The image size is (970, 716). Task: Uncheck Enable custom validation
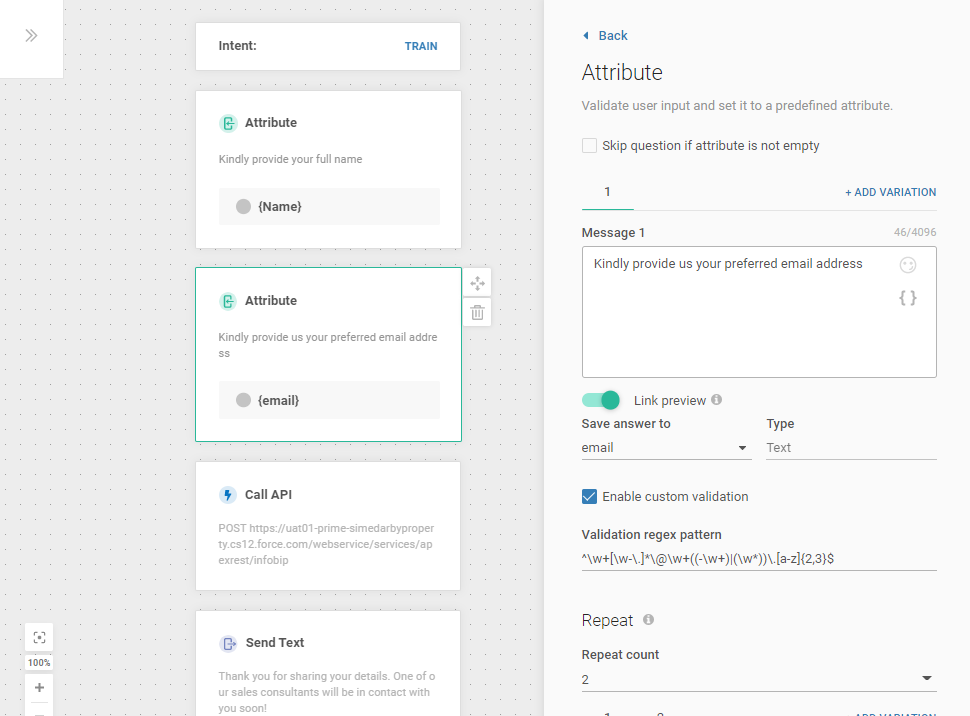click(x=590, y=497)
